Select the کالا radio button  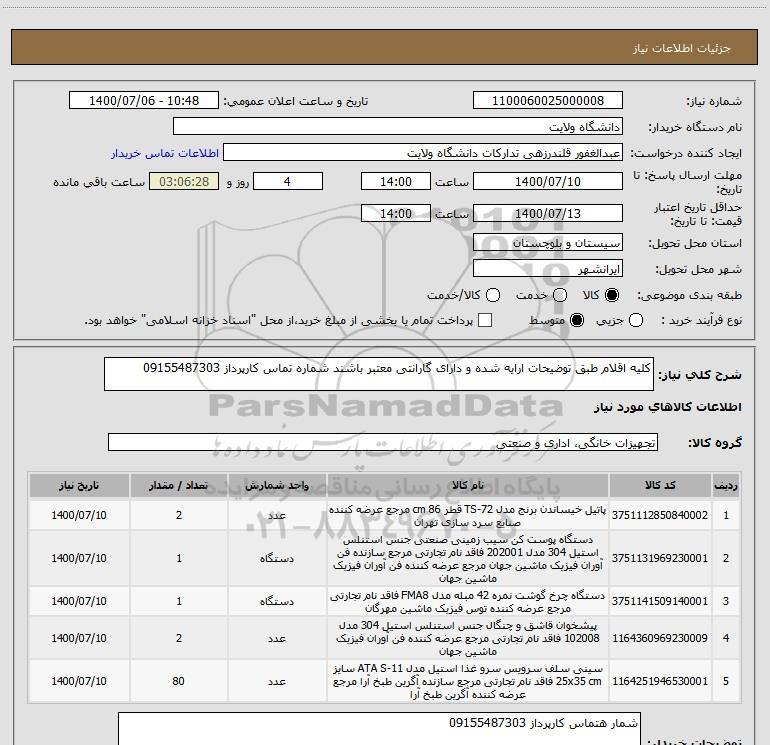[x=612, y=295]
